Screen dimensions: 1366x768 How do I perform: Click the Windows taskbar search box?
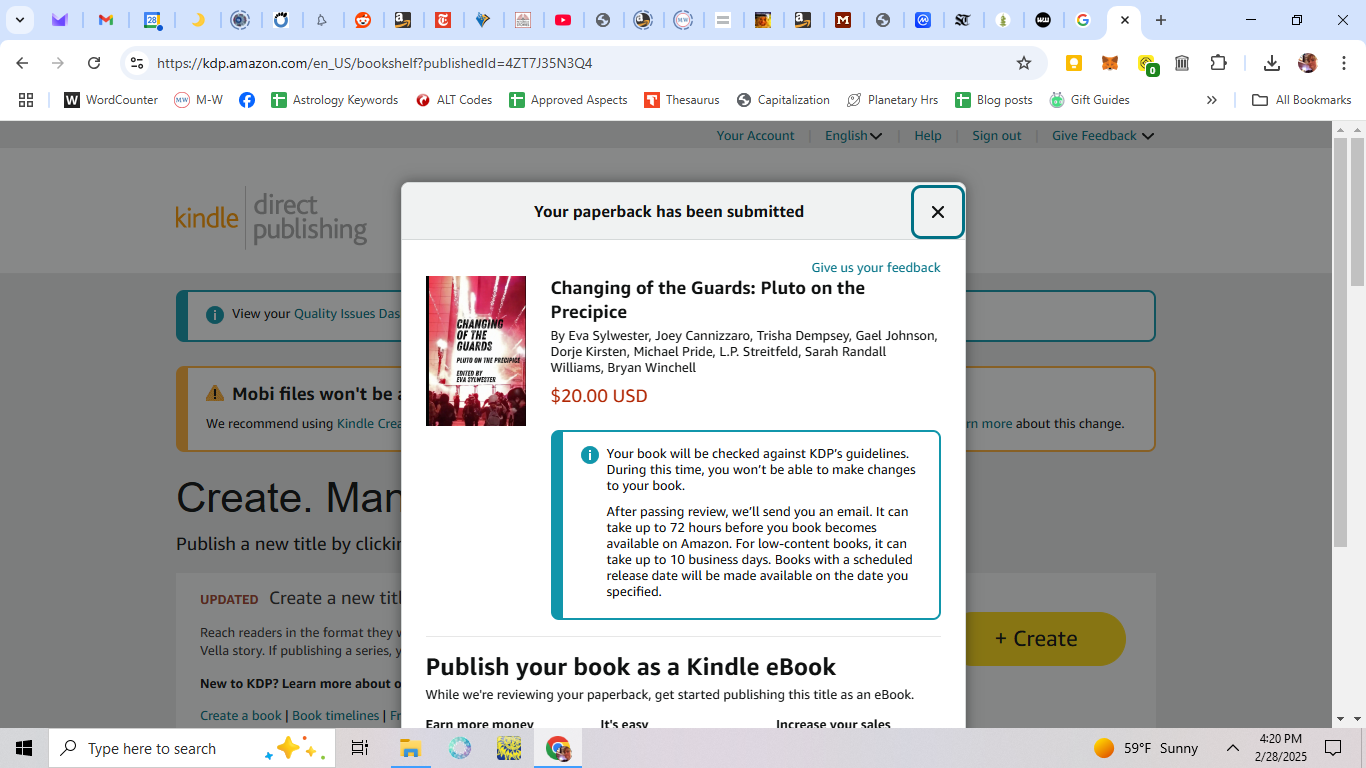[x=193, y=748]
